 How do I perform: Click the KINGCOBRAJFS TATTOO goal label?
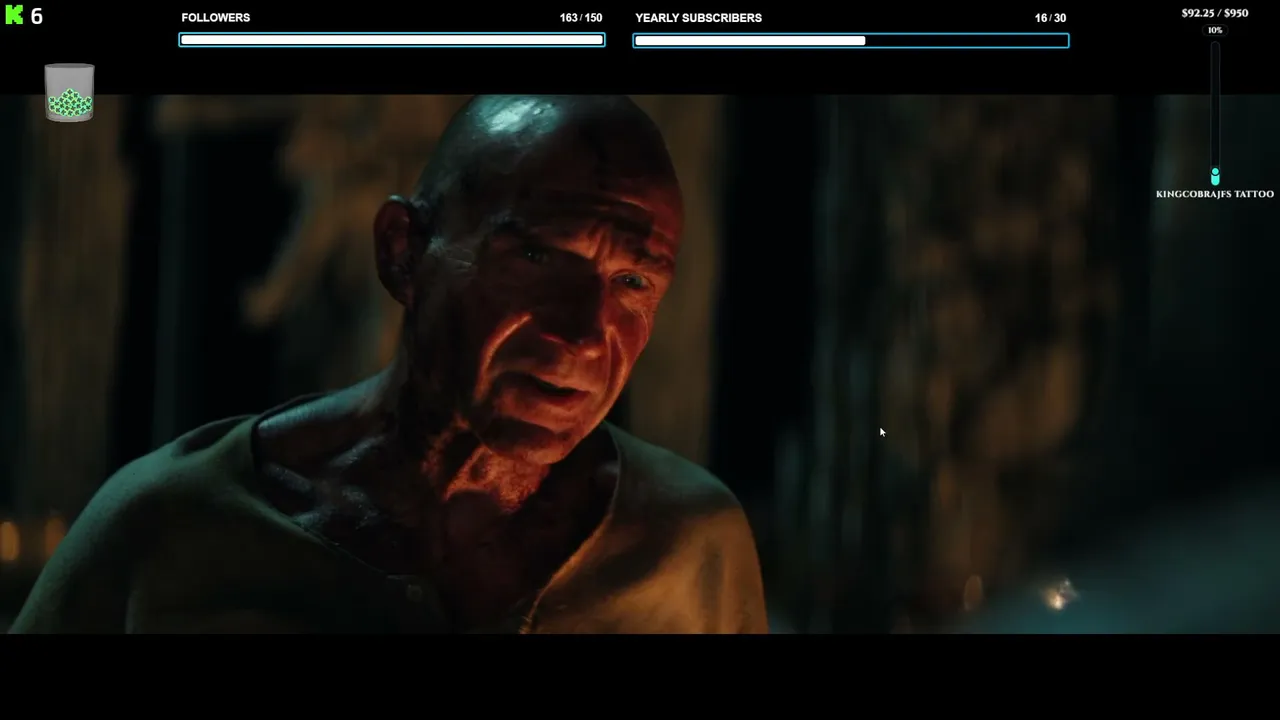pyautogui.click(x=1215, y=194)
